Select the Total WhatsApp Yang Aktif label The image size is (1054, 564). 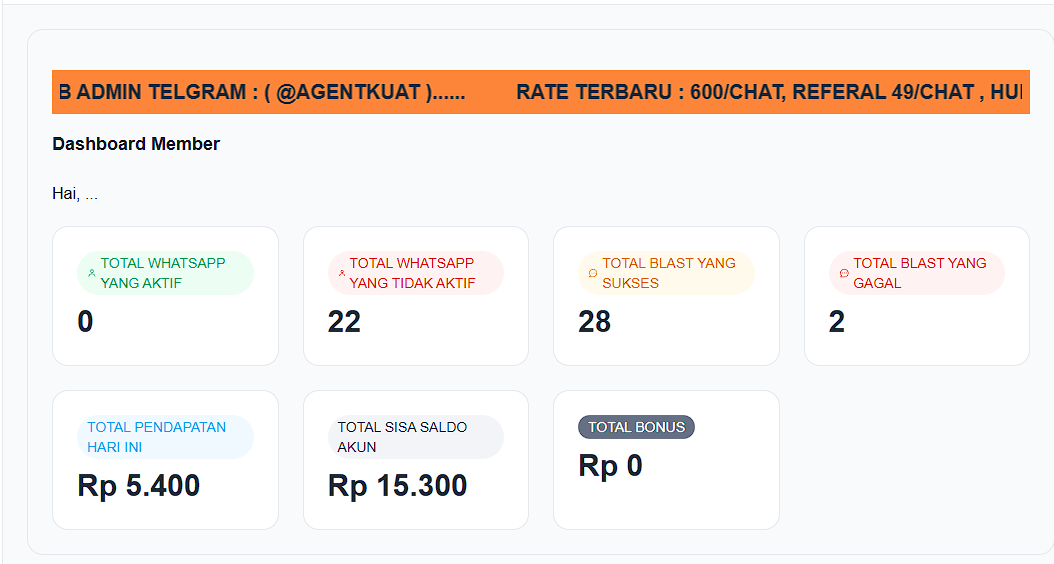163,273
